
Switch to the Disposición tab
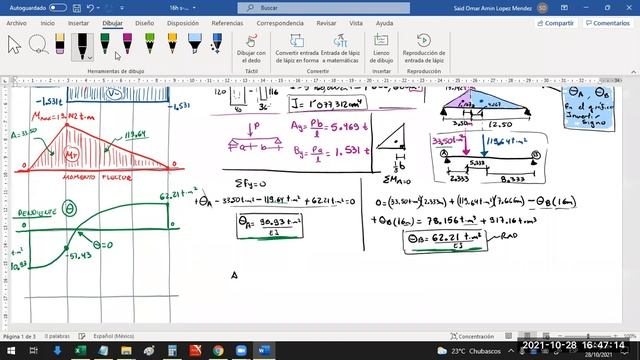(183, 23)
